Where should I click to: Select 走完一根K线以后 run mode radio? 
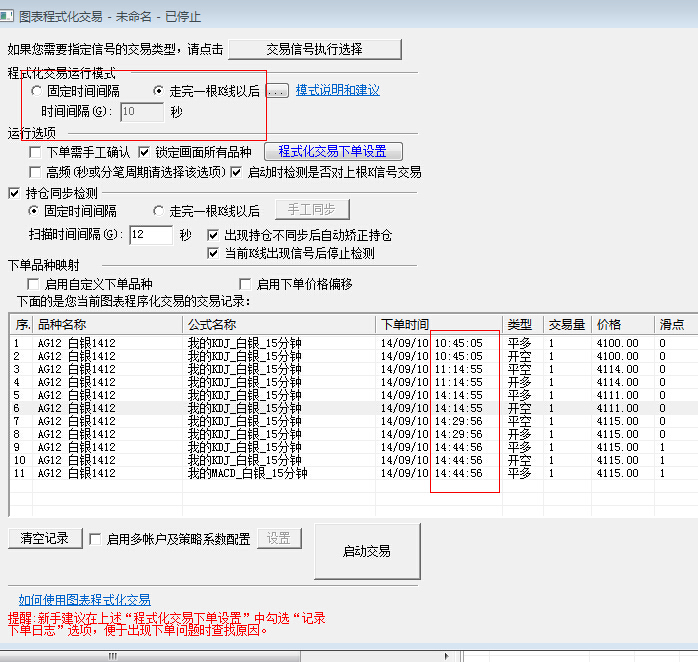pyautogui.click(x=160, y=91)
